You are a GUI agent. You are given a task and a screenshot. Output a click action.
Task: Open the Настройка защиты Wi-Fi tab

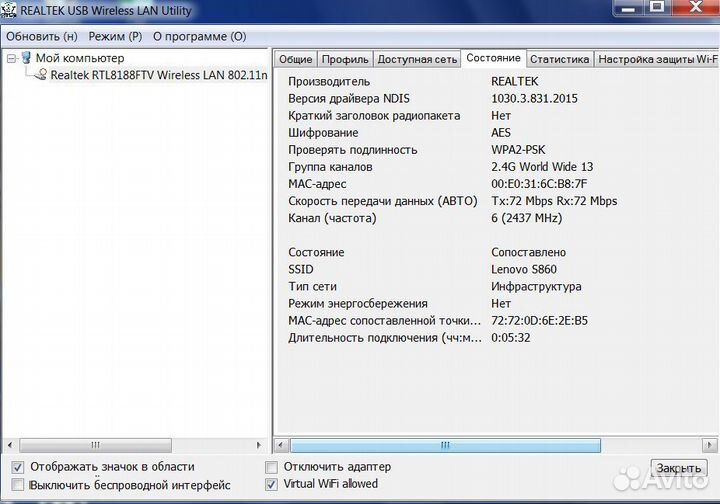(657, 59)
